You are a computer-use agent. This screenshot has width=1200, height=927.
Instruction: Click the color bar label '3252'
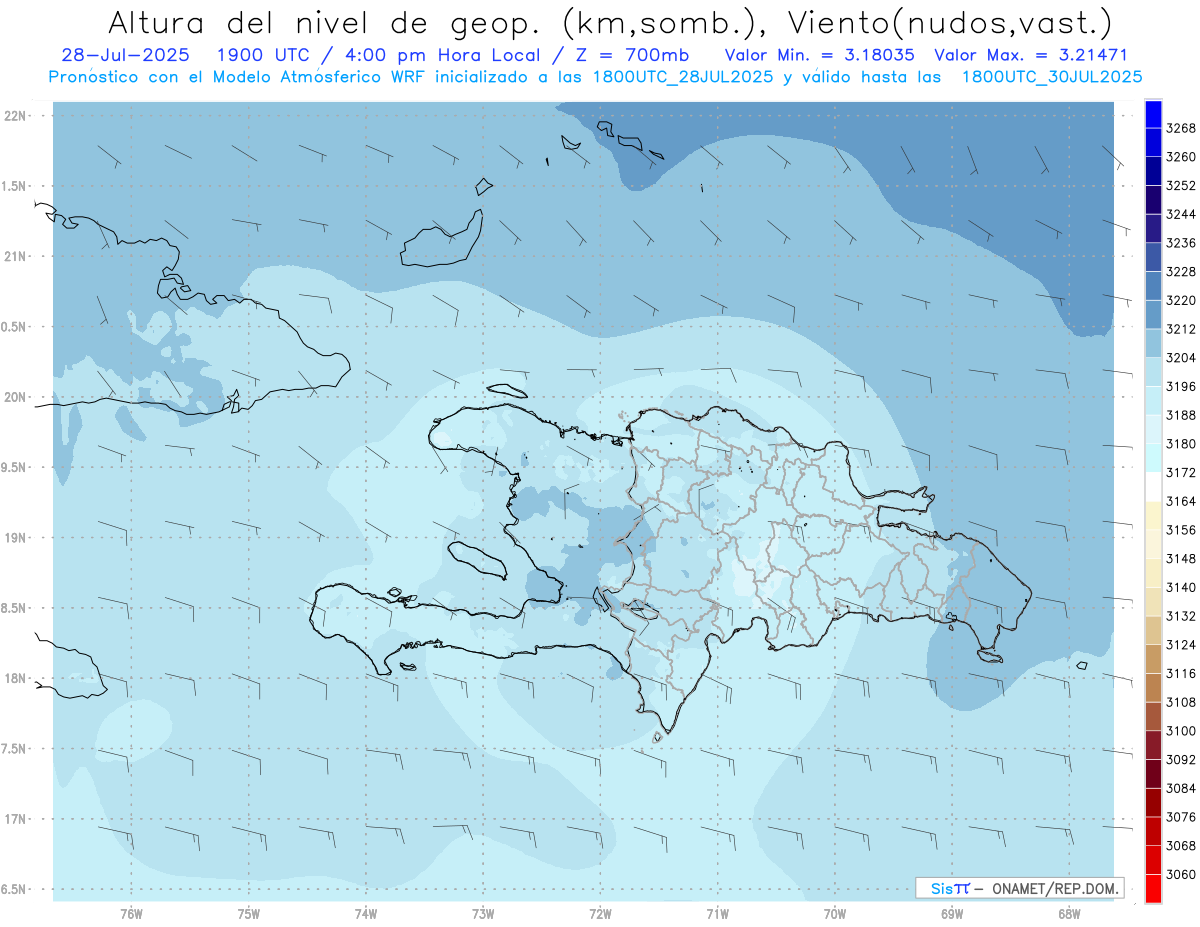click(1180, 186)
